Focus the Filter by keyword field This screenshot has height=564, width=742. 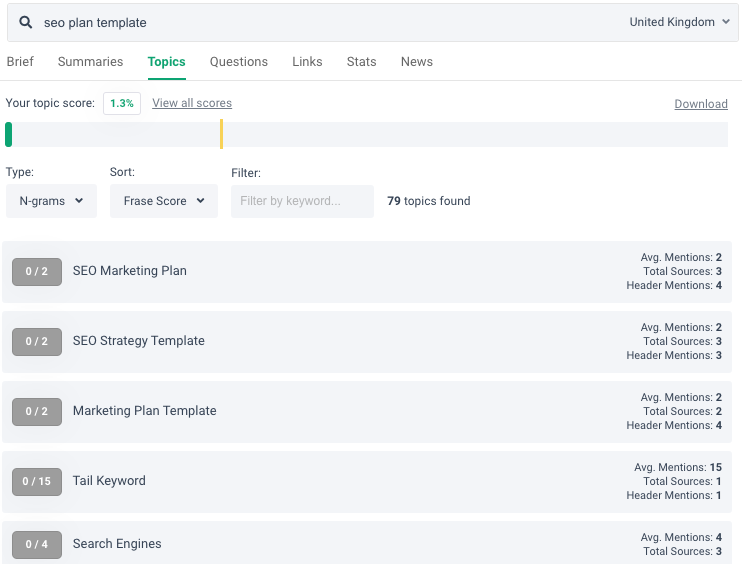pos(302,201)
